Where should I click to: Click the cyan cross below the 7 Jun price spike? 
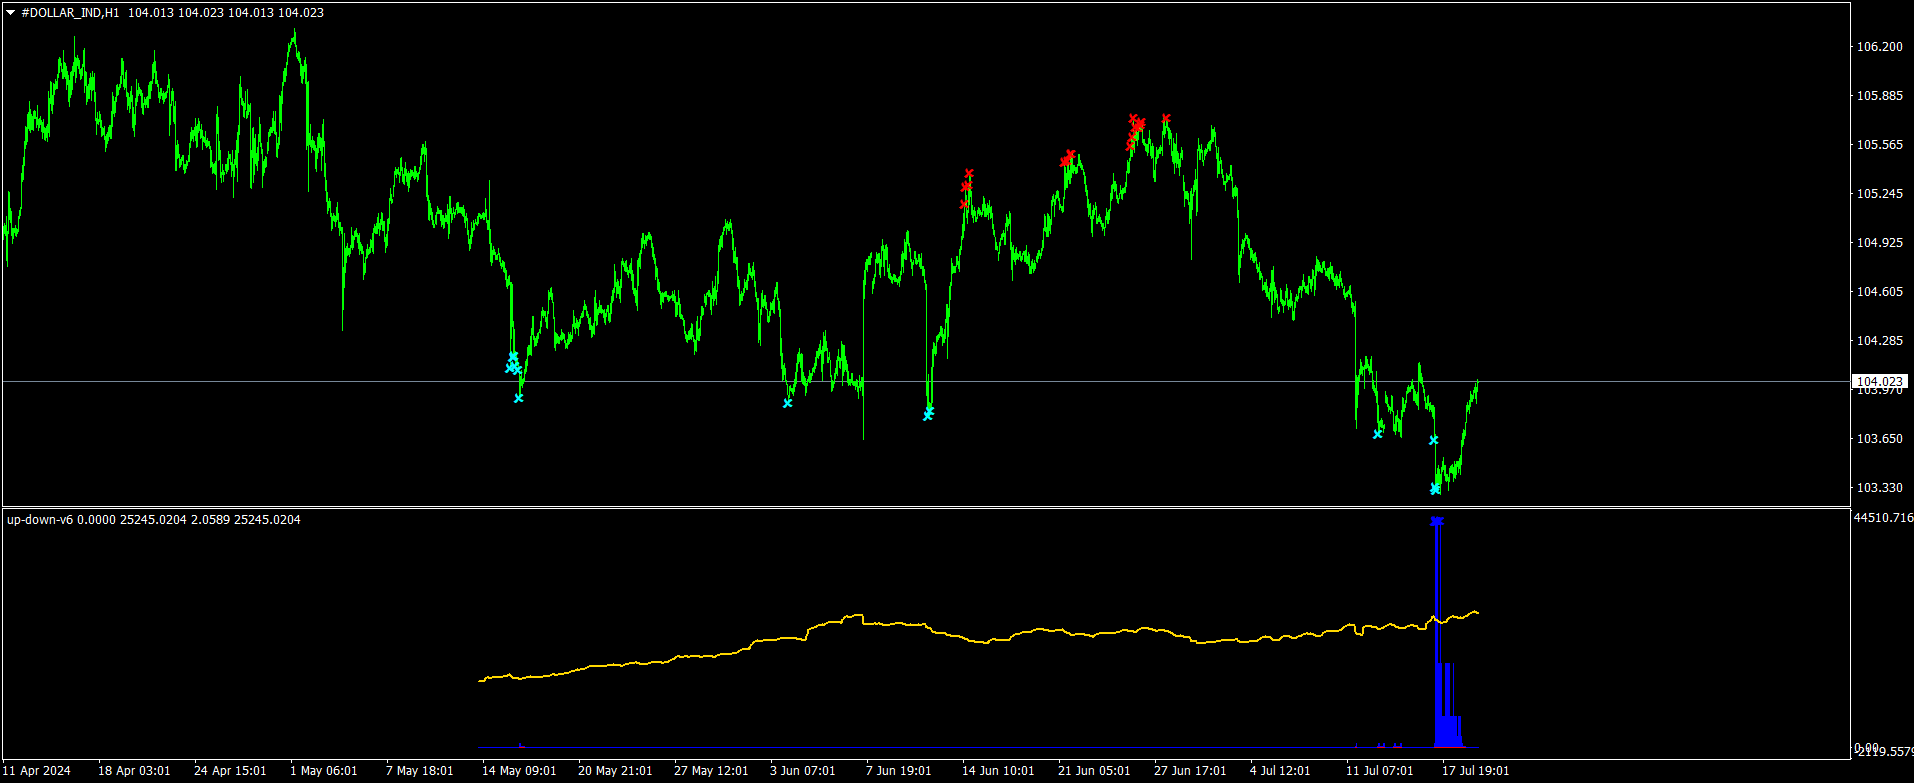928,415
